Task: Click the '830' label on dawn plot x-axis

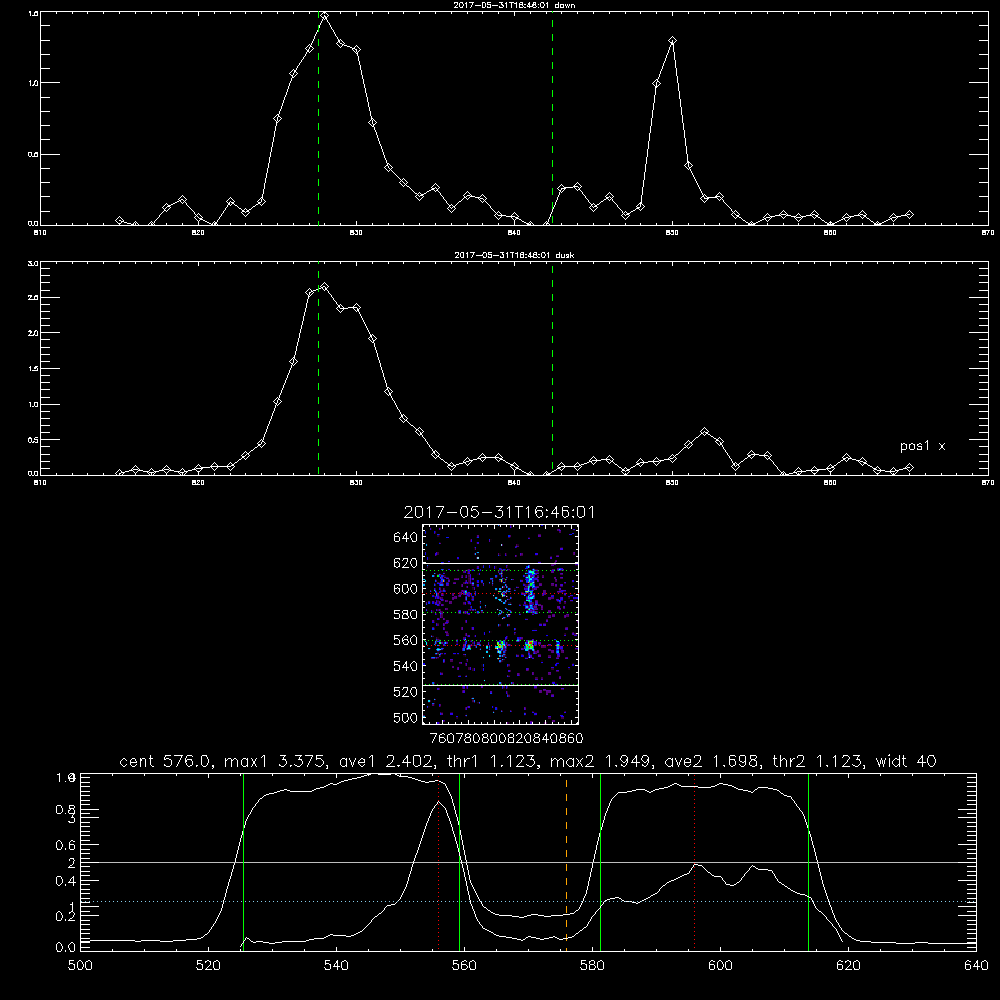Action: point(356,233)
